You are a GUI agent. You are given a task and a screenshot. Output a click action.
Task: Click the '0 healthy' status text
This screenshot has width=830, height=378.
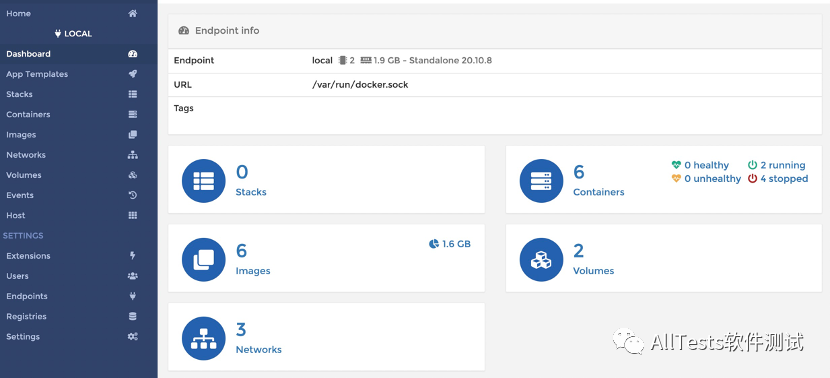(707, 165)
